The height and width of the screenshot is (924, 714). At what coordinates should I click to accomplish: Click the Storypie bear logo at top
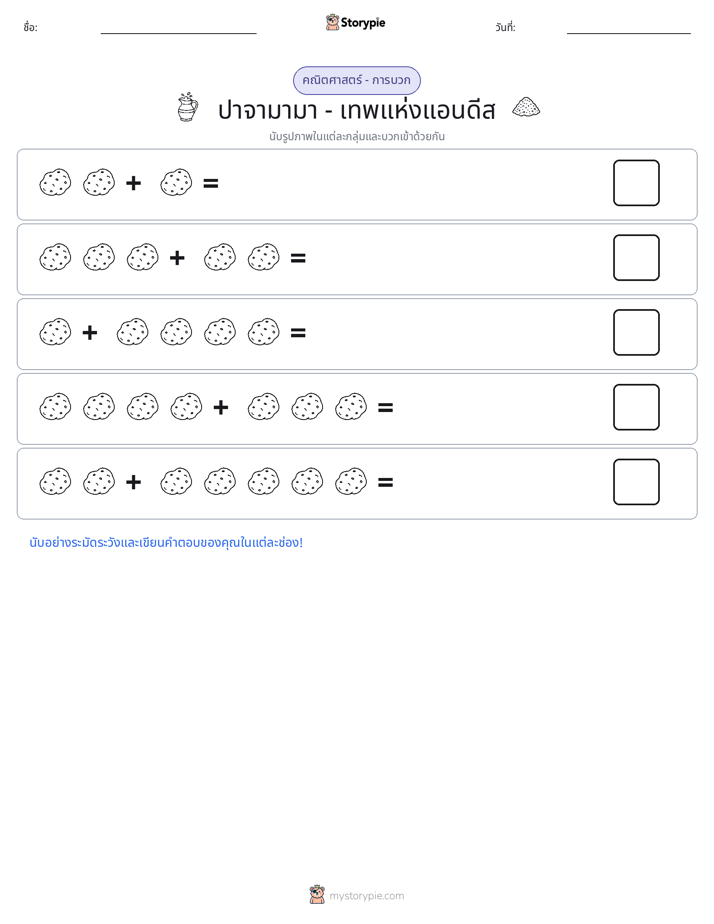[x=332, y=22]
